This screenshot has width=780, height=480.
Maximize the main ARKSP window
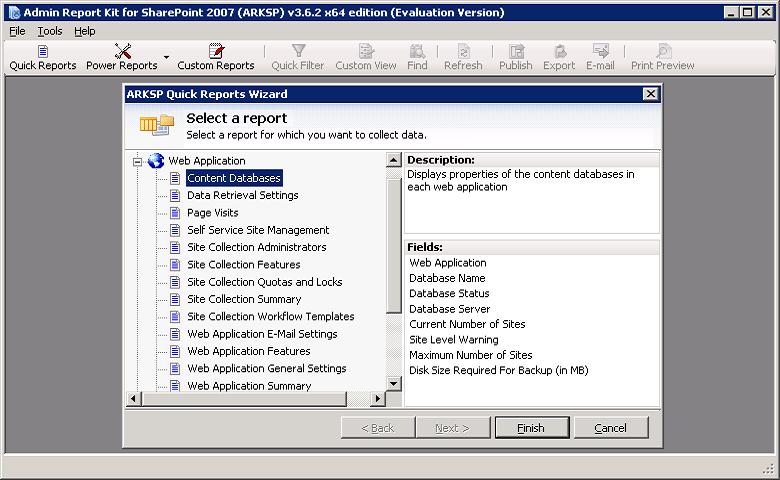[748, 12]
